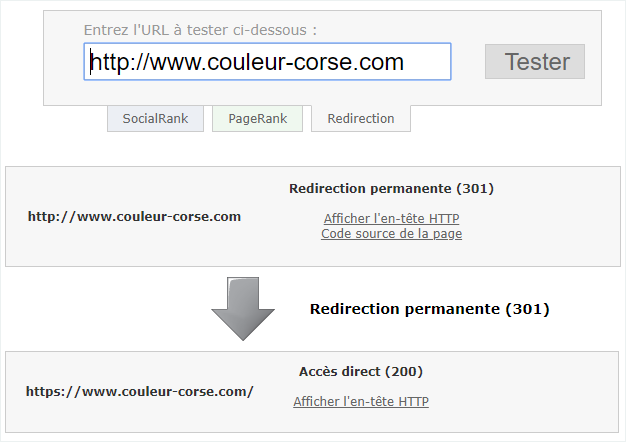Click the bold http://www.couleur-corse.com result text

pyautogui.click(x=134, y=216)
